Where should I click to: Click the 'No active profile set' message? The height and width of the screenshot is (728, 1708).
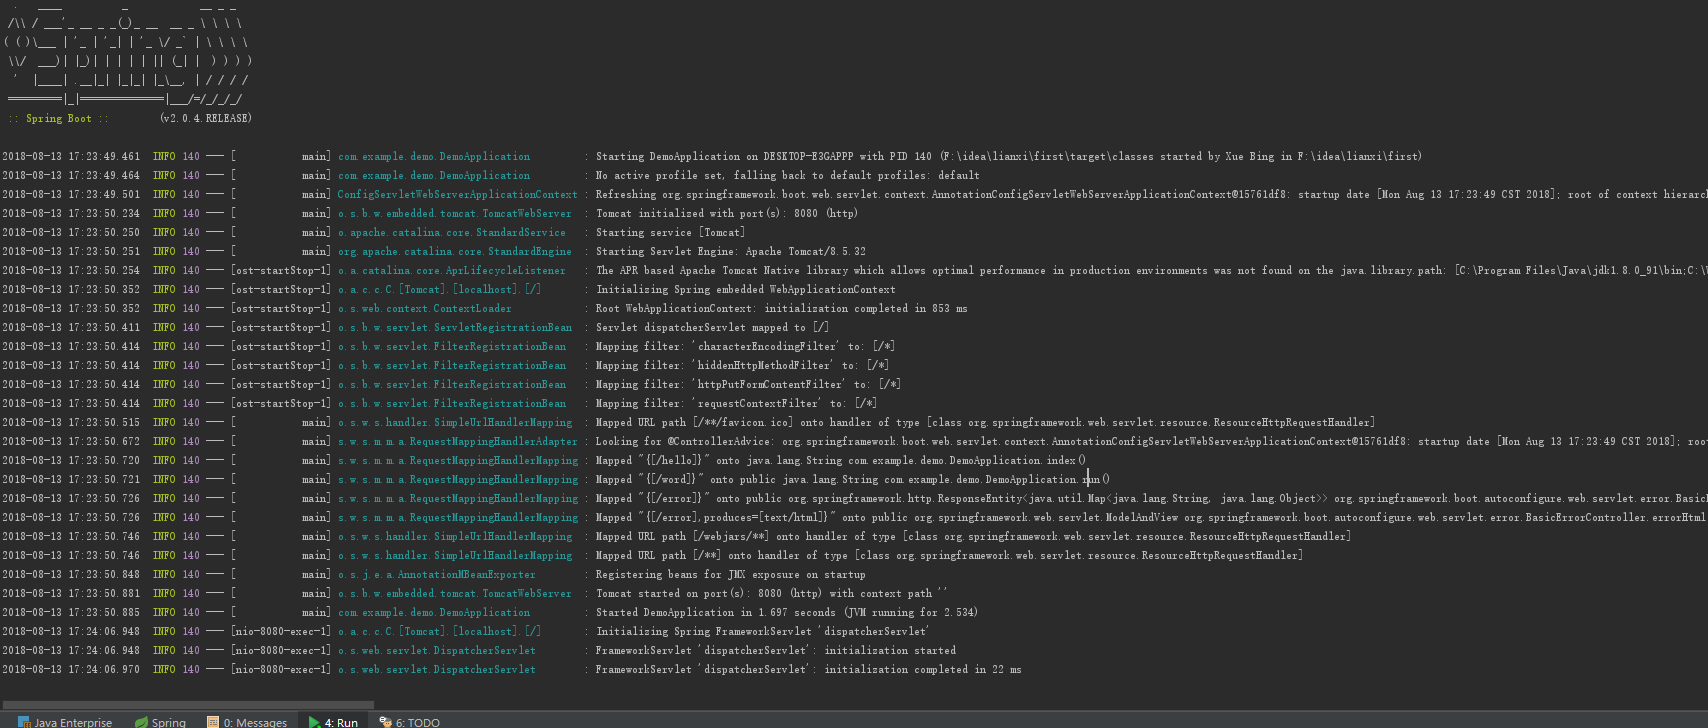coord(787,176)
